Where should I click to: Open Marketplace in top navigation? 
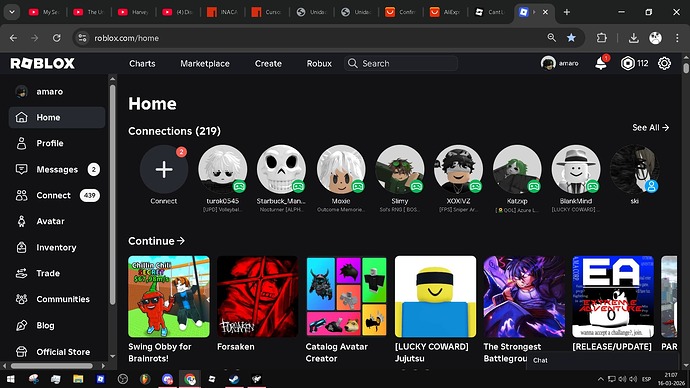[205, 63]
